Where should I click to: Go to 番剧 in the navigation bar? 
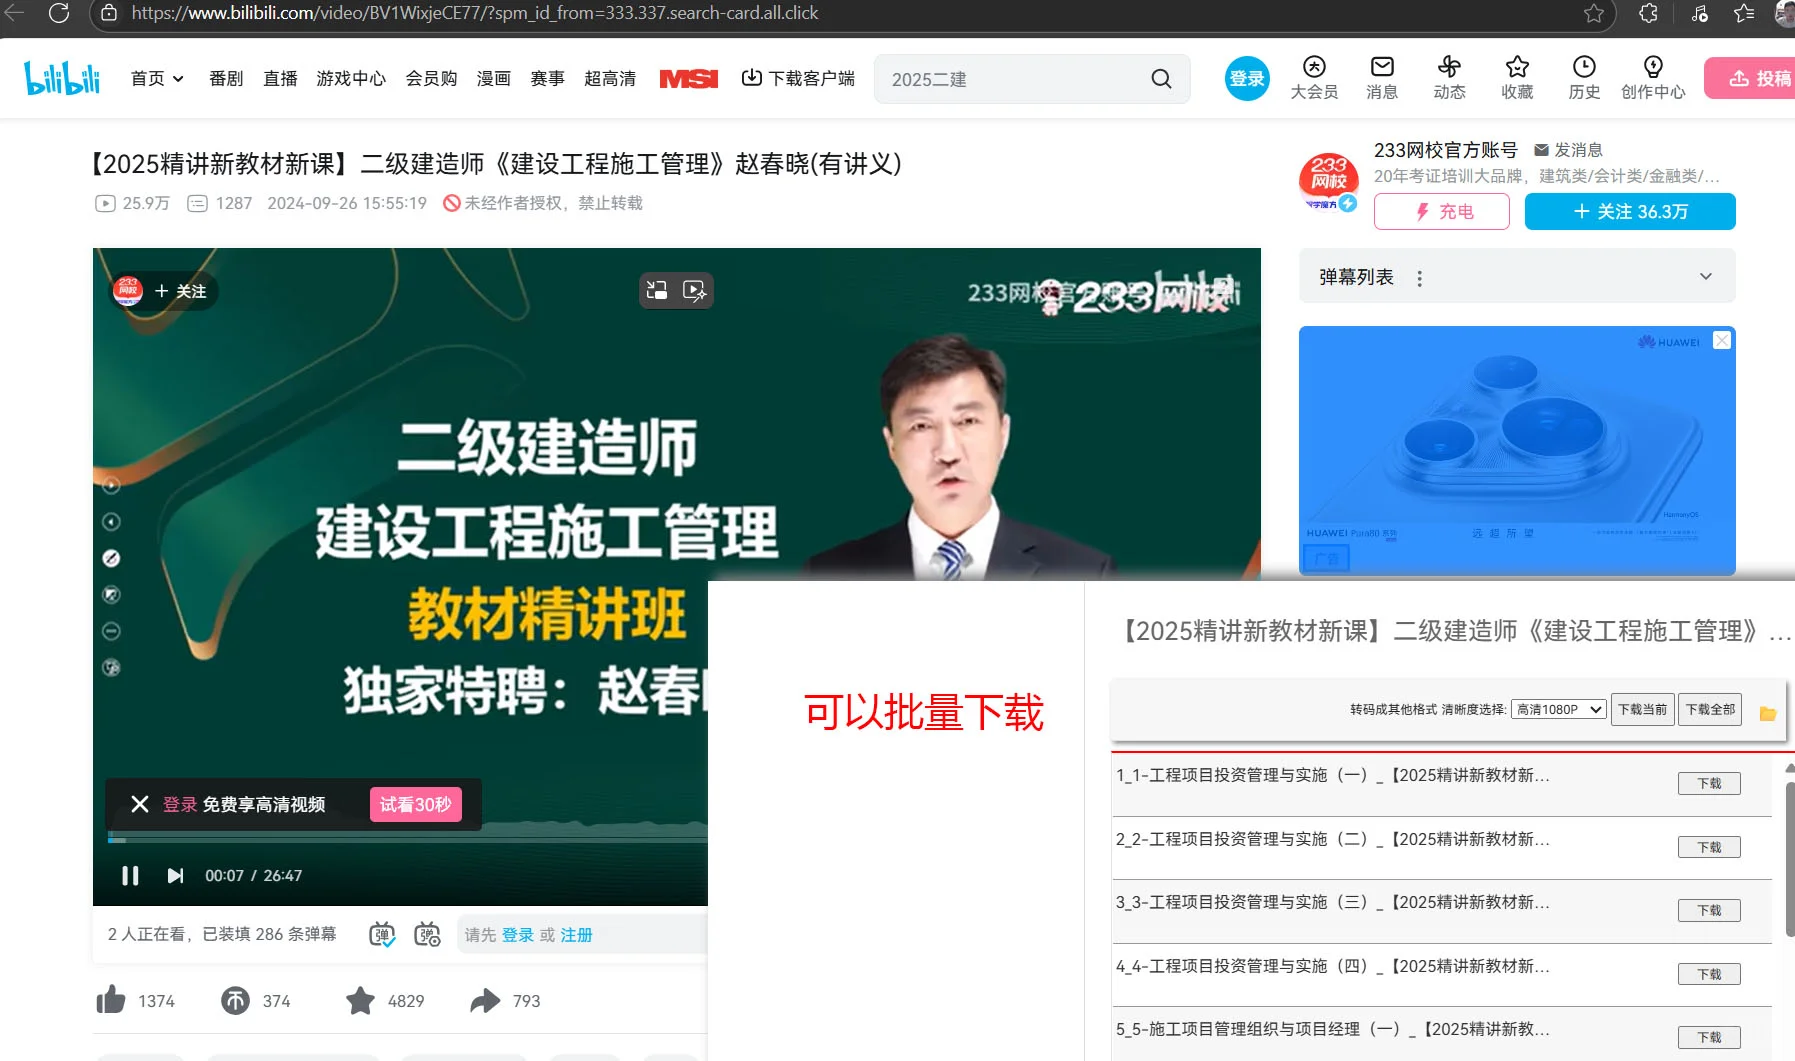(226, 78)
